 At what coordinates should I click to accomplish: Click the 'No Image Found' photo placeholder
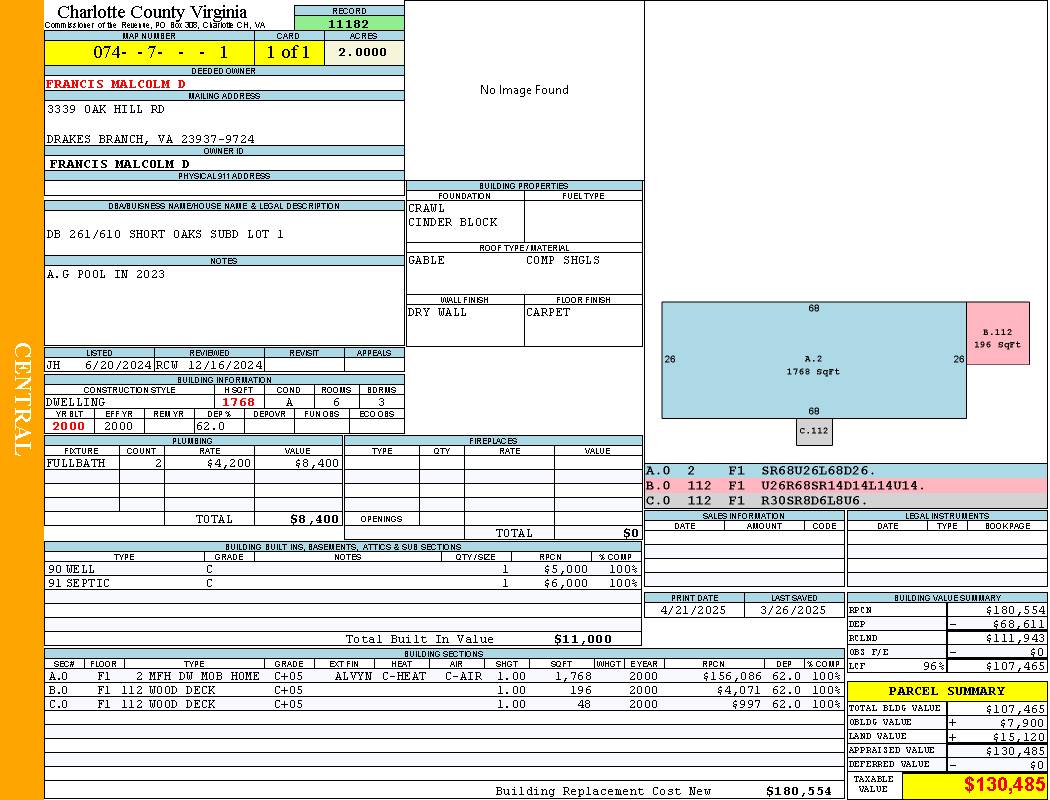[x=524, y=90]
